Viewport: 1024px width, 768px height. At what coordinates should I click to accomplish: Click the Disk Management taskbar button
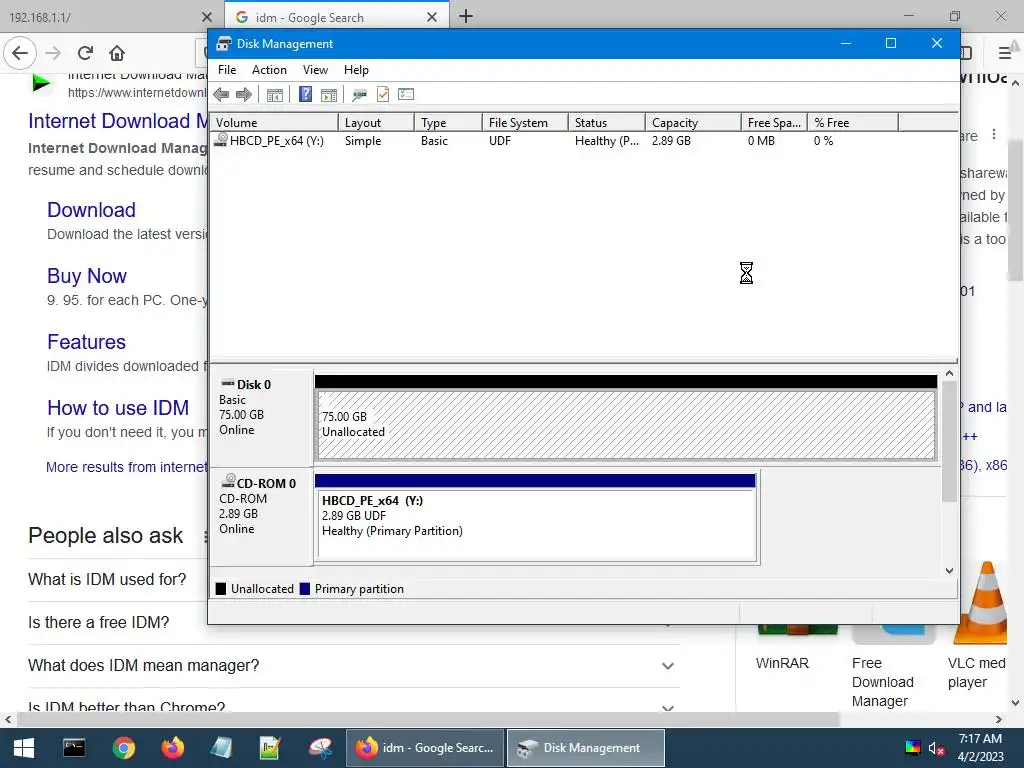(586, 748)
